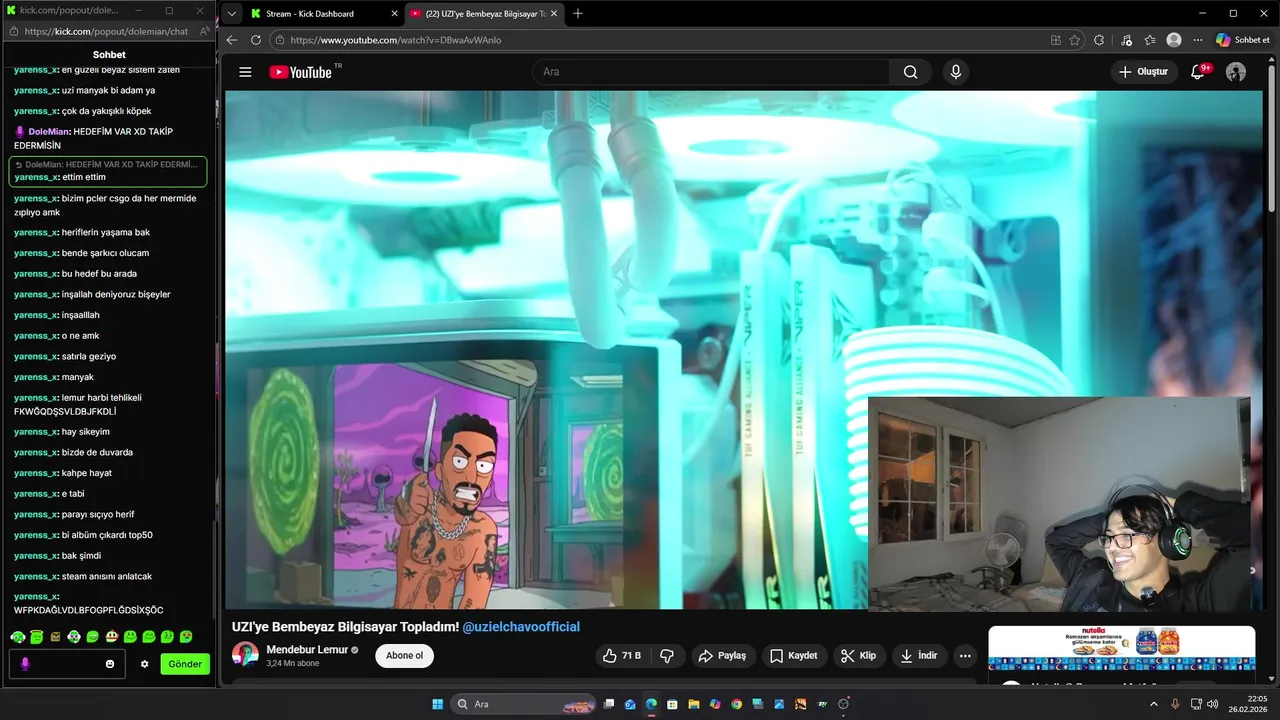The image size is (1280, 720).
Task: Click the İndir download button
Action: pos(918,656)
